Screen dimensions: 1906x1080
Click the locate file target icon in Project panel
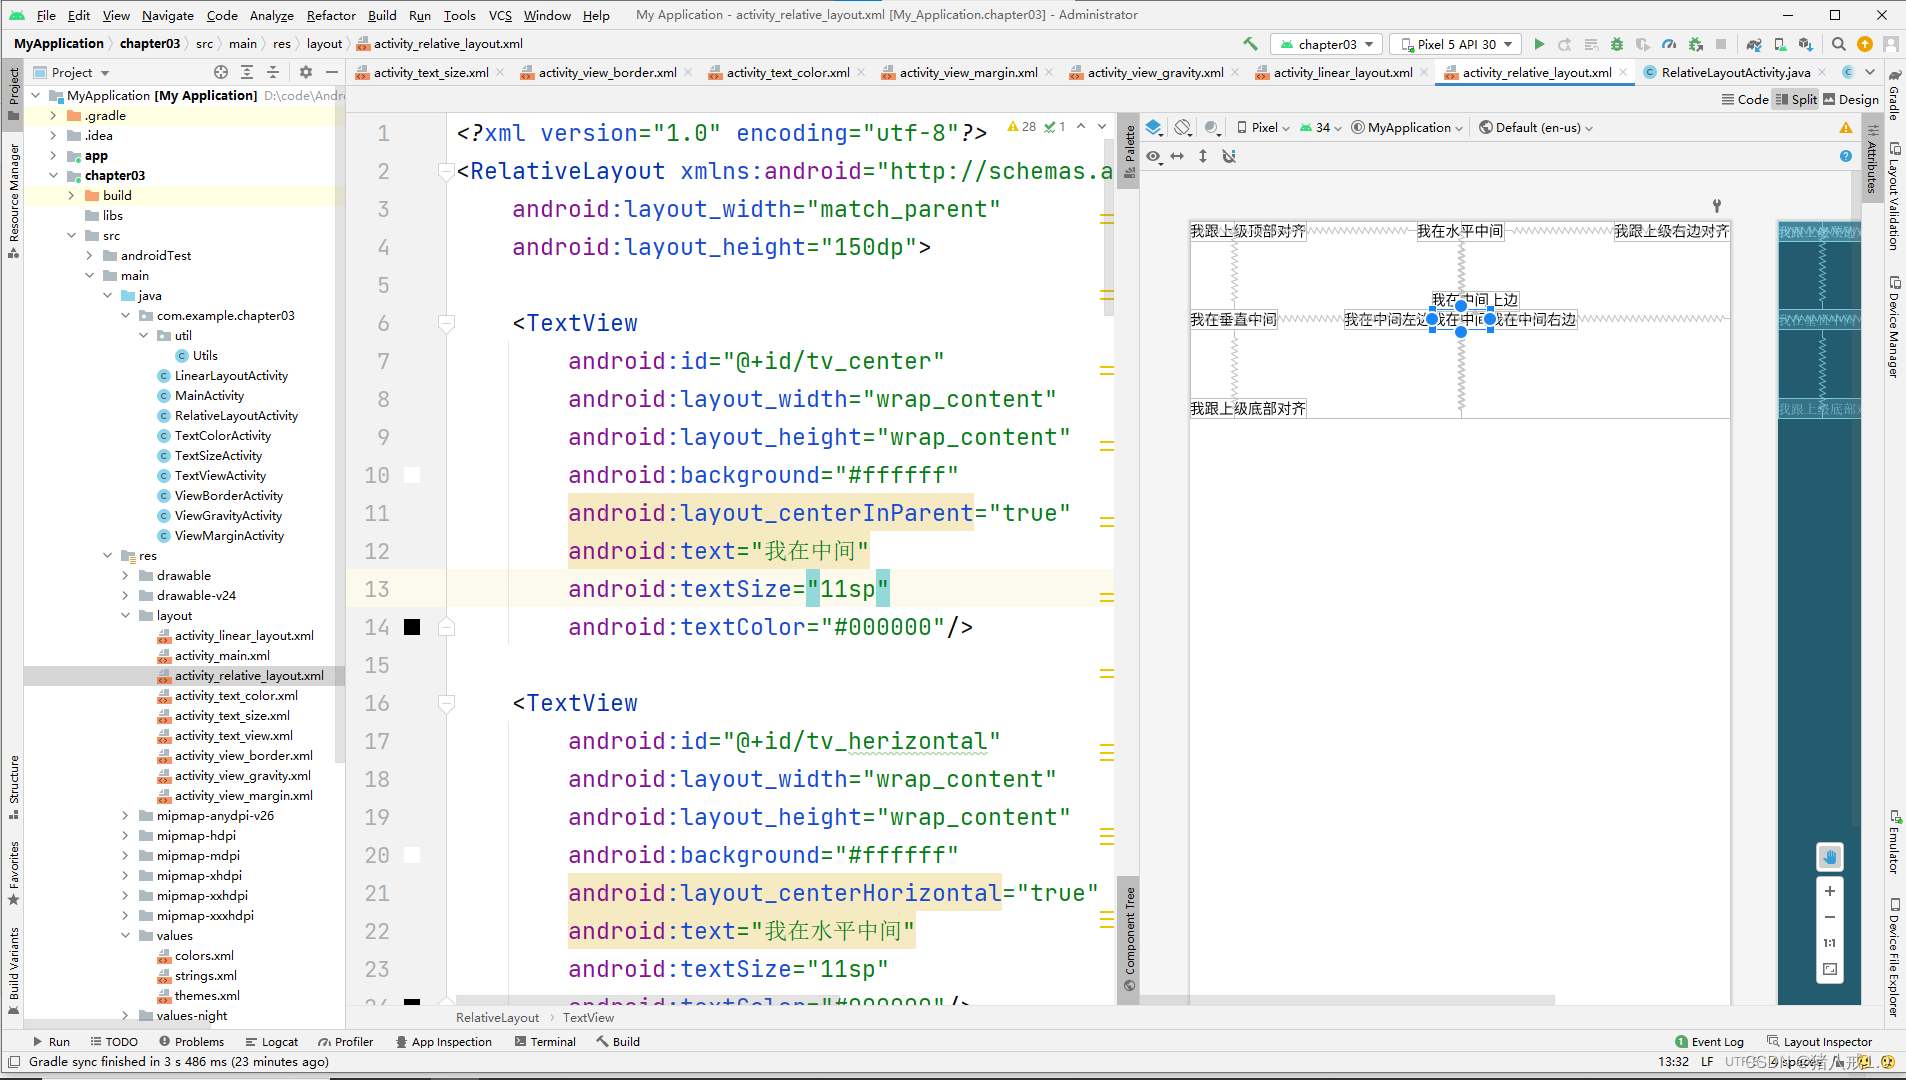click(221, 72)
